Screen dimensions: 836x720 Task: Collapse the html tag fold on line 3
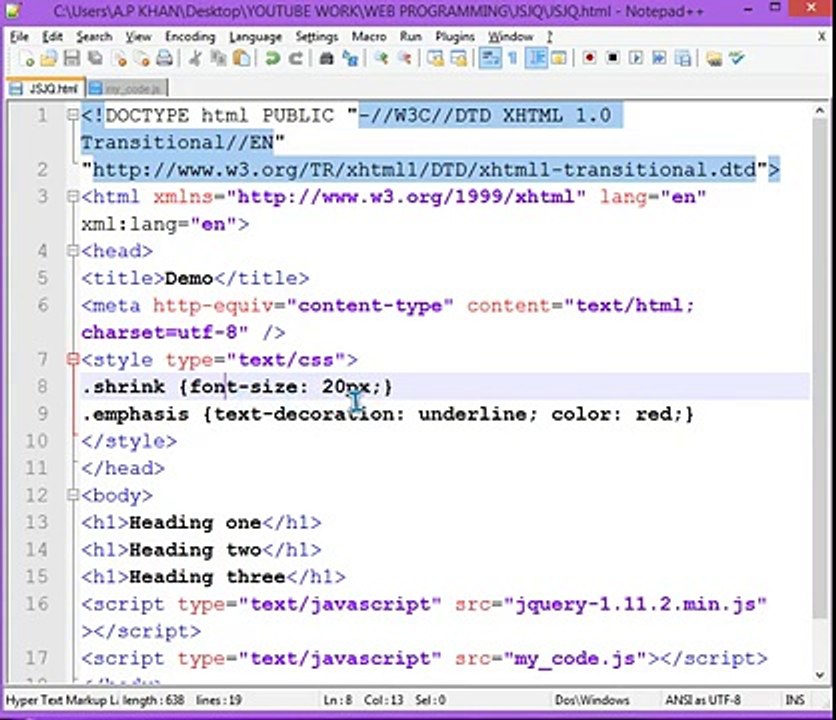73,196
